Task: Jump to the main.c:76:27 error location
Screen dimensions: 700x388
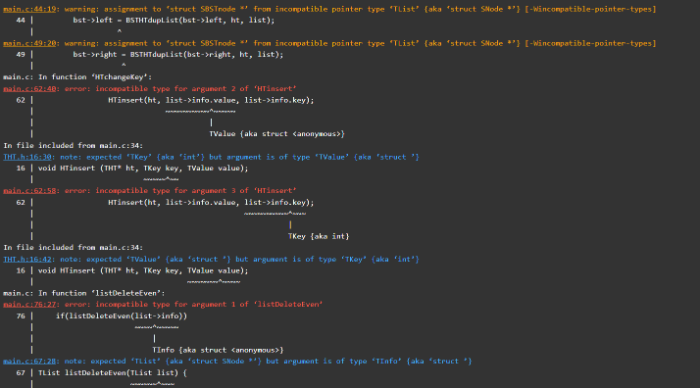Action: pos(29,305)
